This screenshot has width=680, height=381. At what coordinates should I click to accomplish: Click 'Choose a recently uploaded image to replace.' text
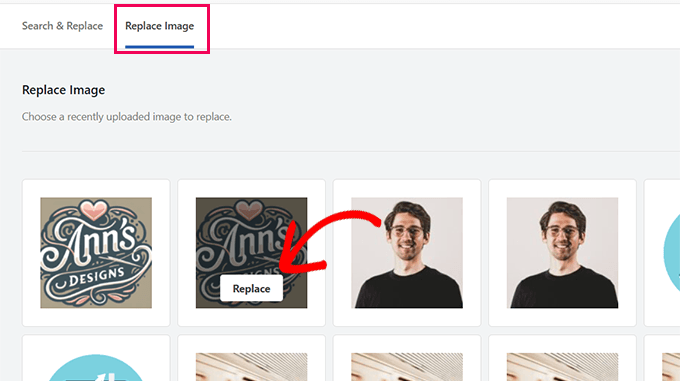pyautogui.click(x=127, y=117)
